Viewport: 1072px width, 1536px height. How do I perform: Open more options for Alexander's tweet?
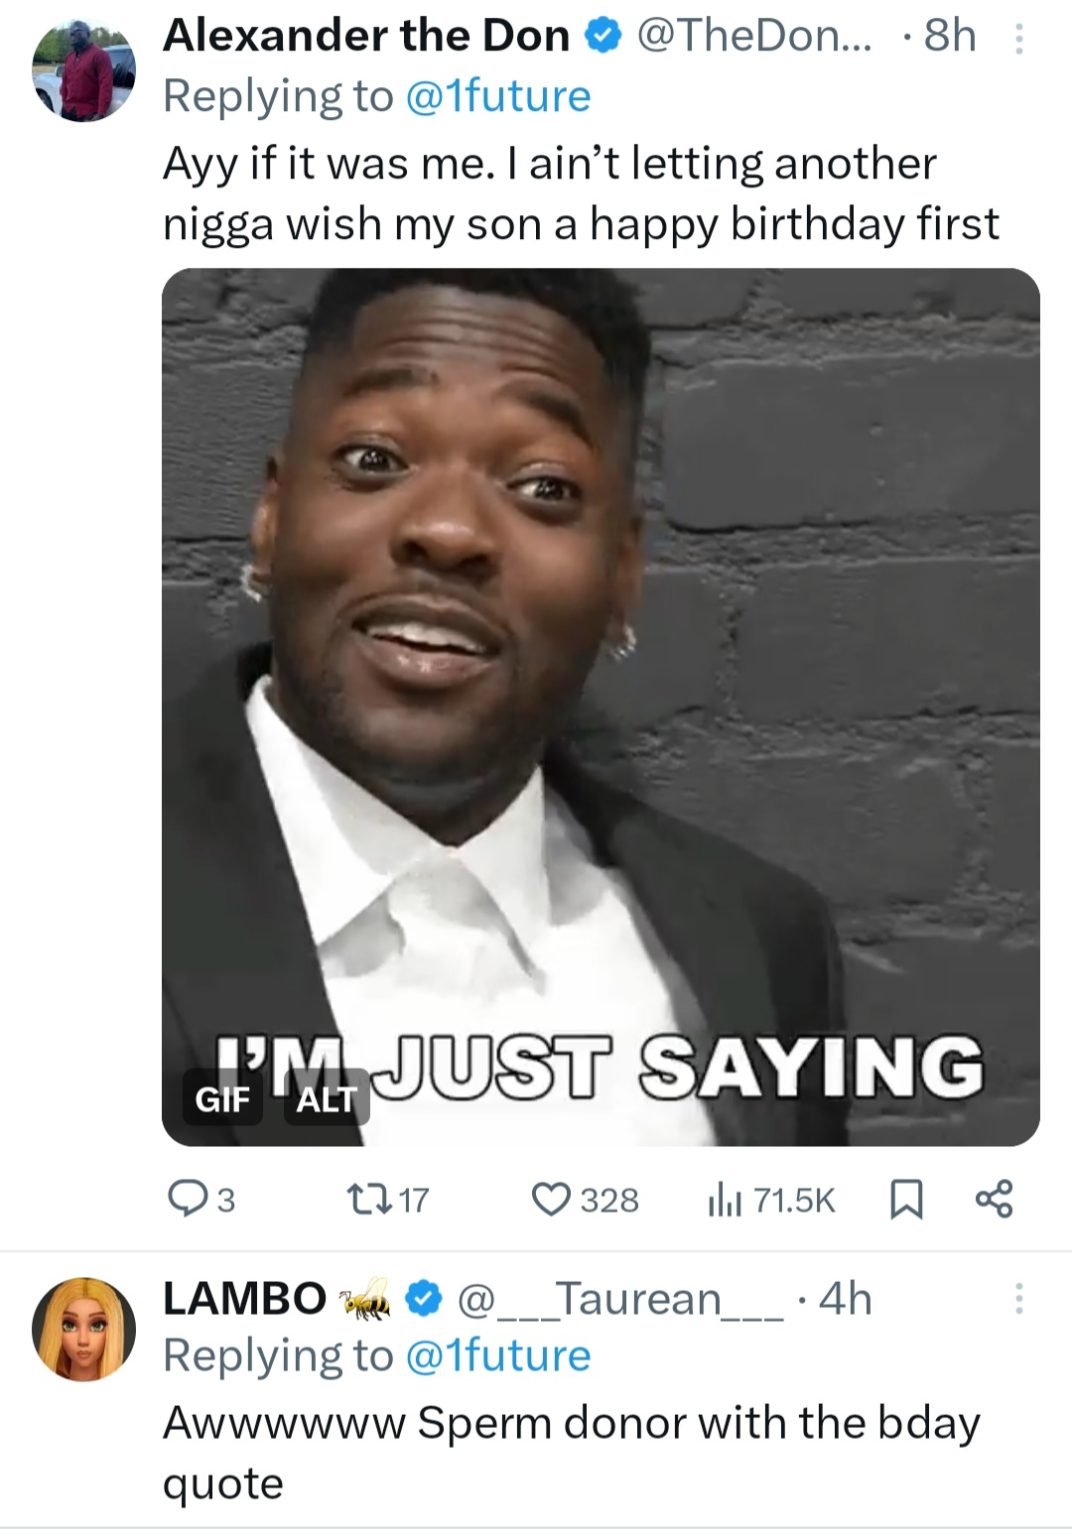point(1019,39)
